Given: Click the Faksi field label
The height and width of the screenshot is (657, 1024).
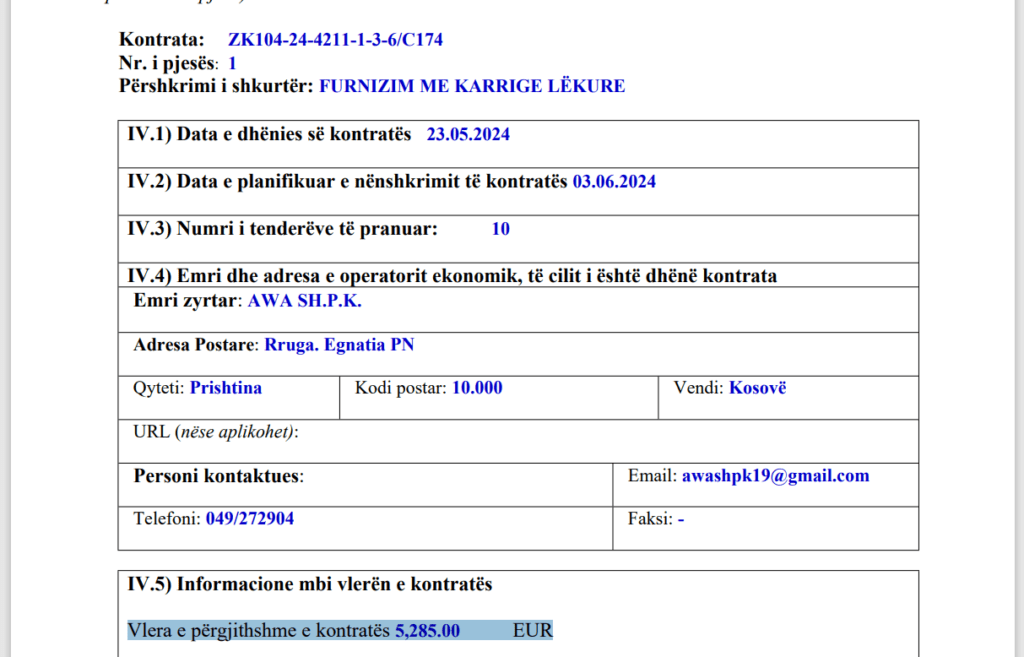Looking at the screenshot, I should tap(649, 518).
